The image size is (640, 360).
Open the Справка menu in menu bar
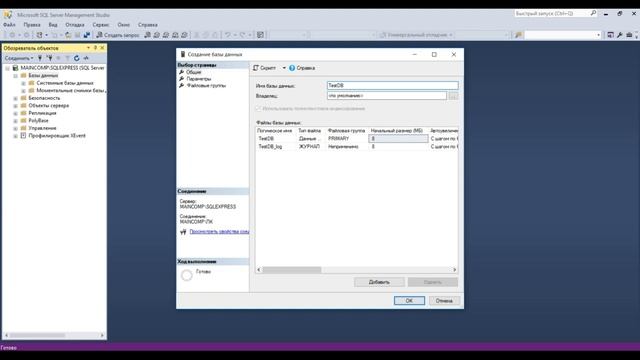pyautogui.click(x=147, y=24)
